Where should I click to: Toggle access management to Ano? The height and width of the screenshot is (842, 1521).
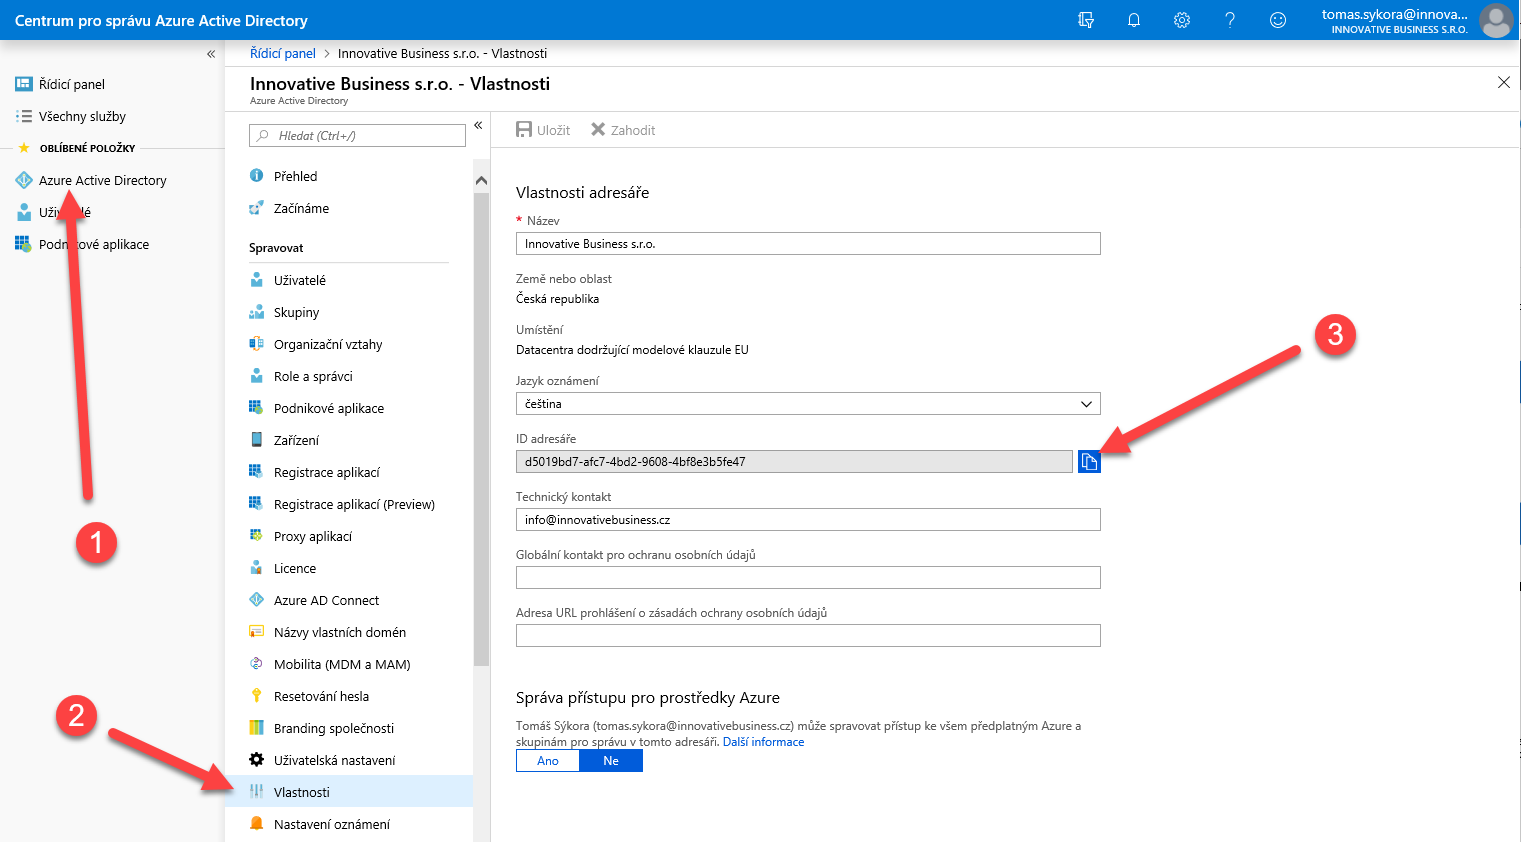548,761
